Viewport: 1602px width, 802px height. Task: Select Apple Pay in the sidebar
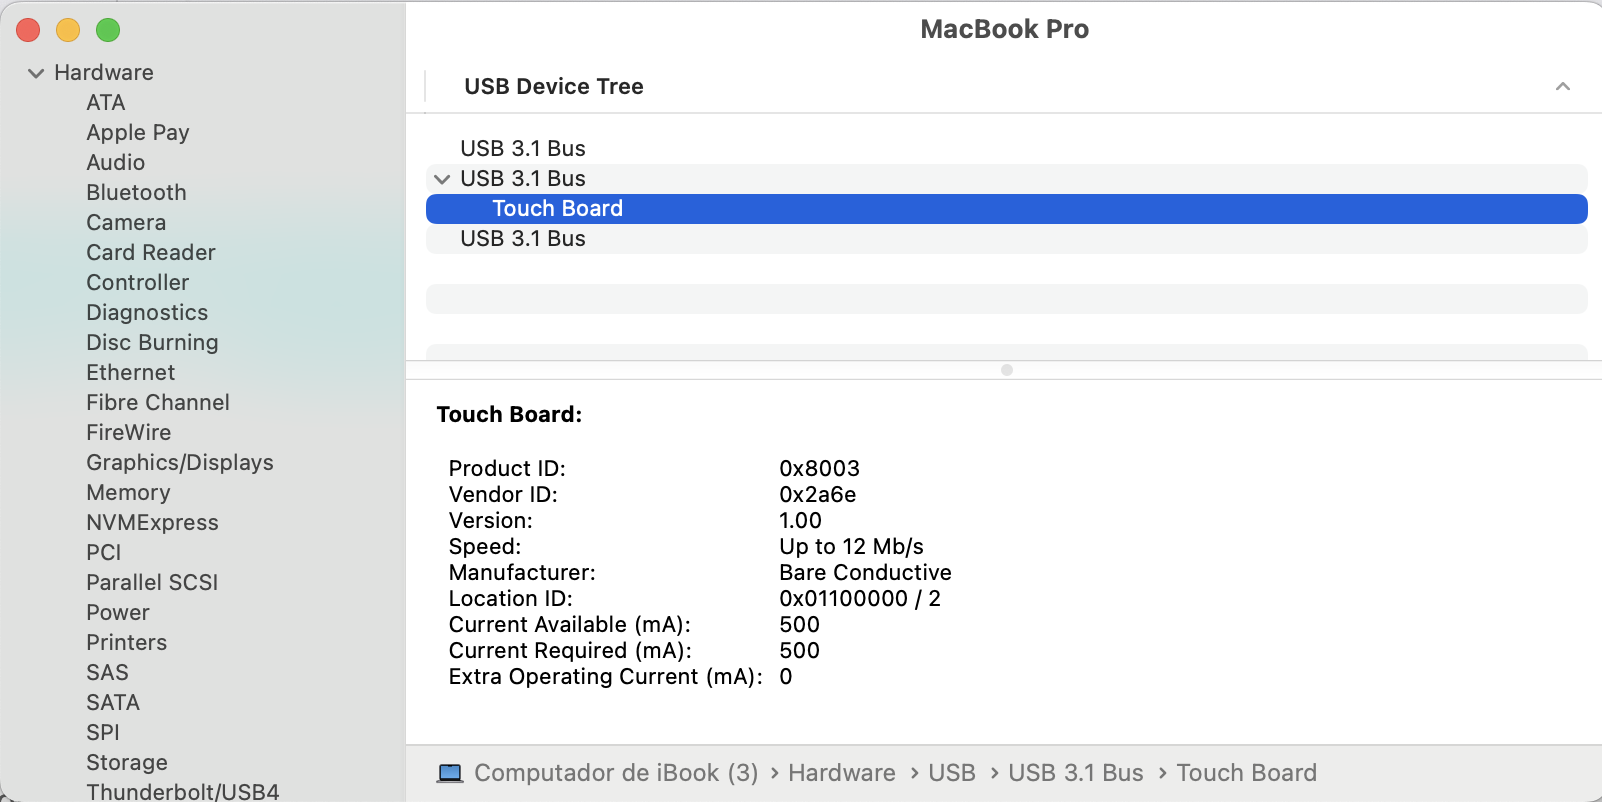pos(138,133)
